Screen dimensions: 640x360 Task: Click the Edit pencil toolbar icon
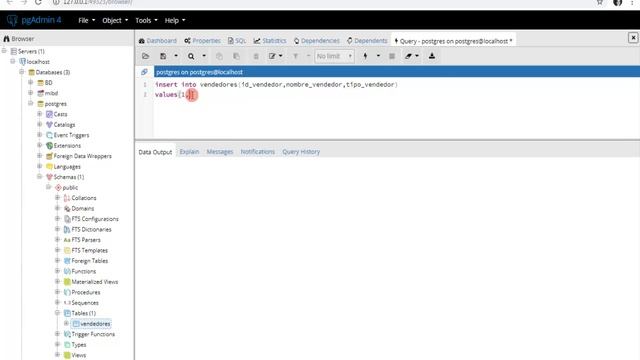(272, 56)
